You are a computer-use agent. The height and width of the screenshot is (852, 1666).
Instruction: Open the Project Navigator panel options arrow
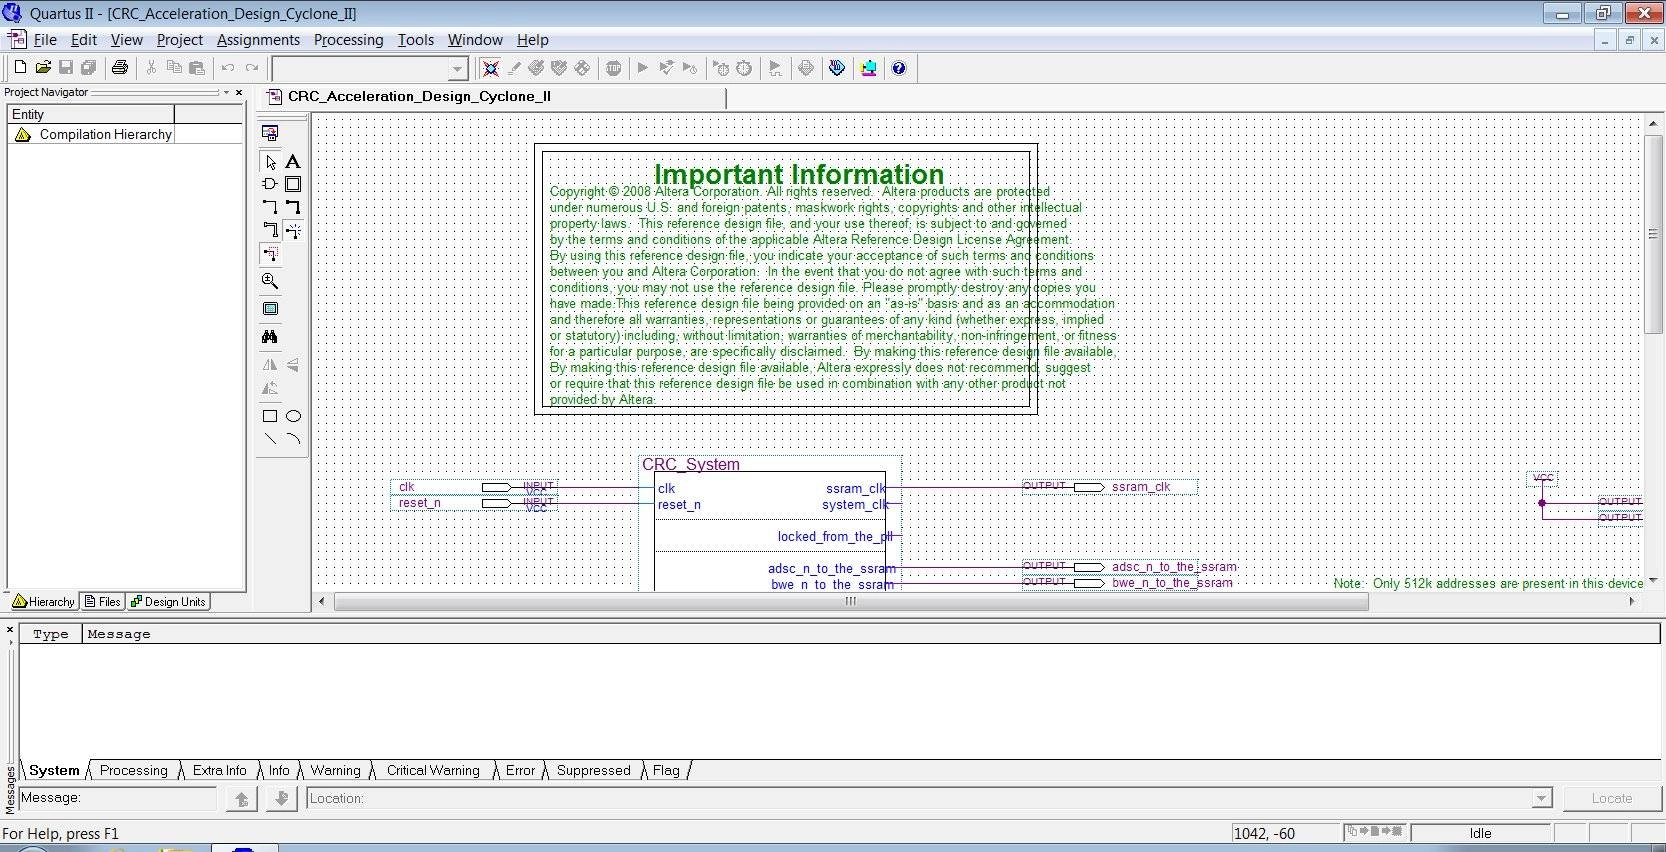point(226,92)
